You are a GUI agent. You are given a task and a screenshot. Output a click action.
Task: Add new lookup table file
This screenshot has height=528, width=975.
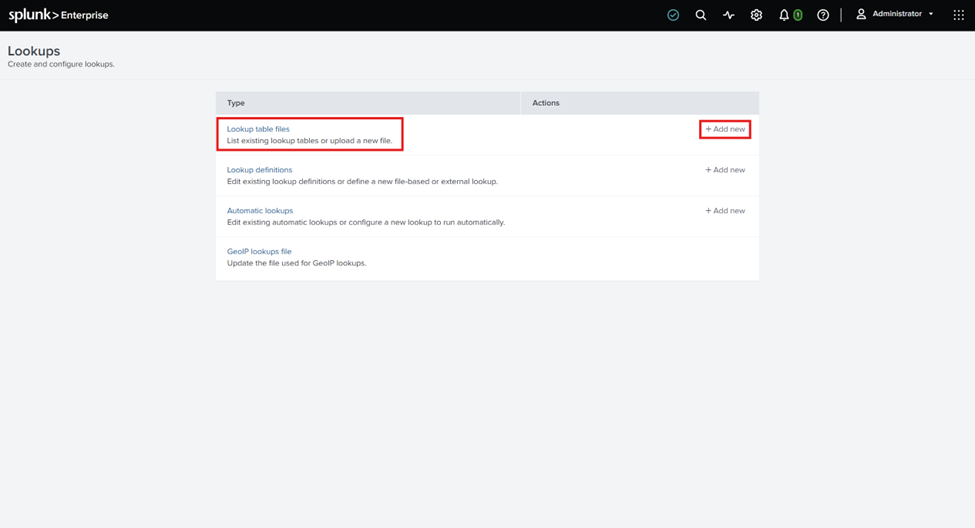pyautogui.click(x=725, y=129)
